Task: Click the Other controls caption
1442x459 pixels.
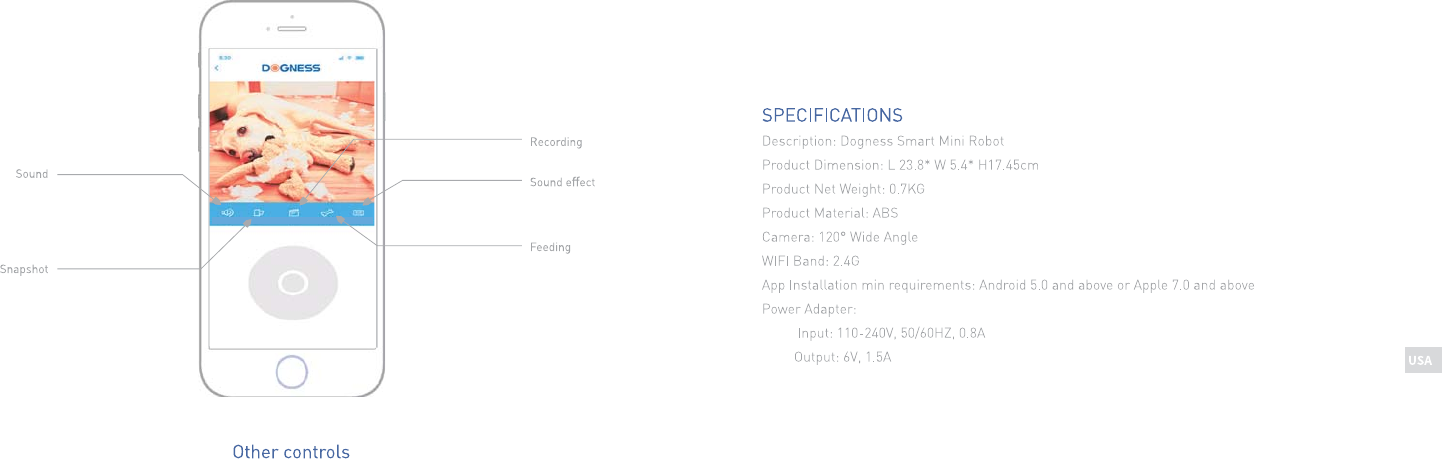Action: point(291,452)
